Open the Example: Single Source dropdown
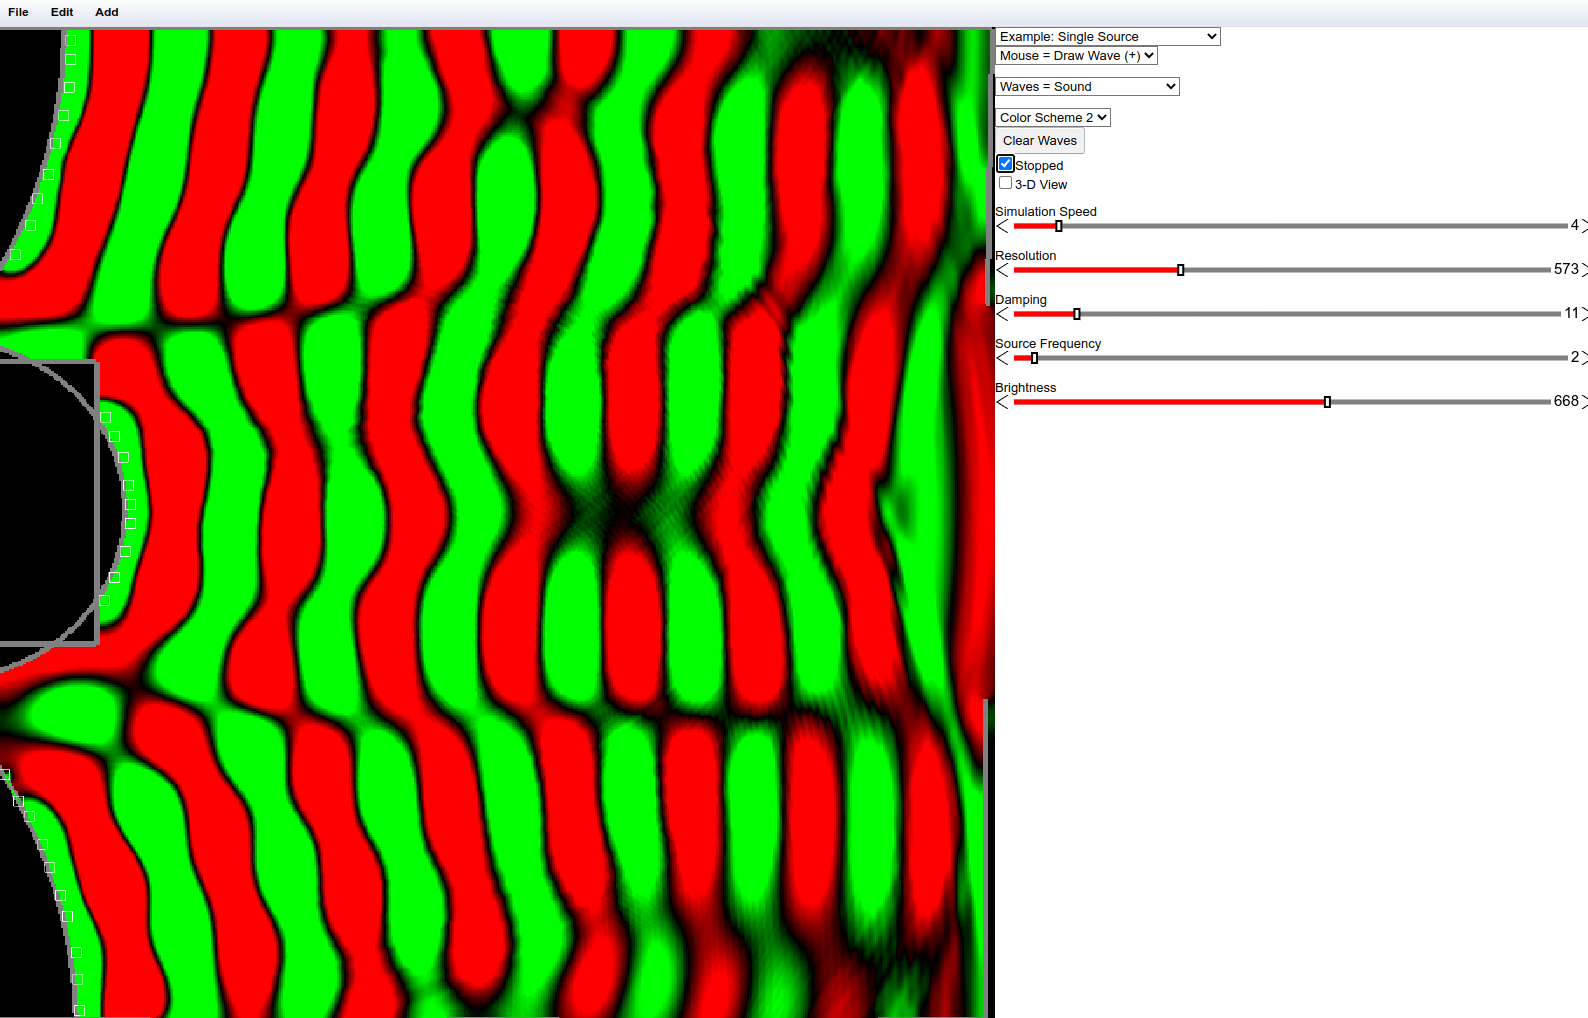The image size is (1588, 1018). click(1108, 36)
